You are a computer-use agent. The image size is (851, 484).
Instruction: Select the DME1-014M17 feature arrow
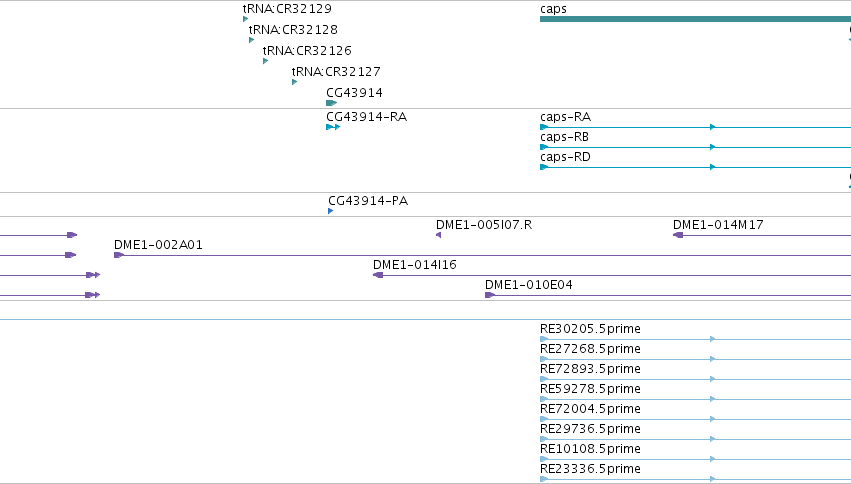tap(678, 235)
